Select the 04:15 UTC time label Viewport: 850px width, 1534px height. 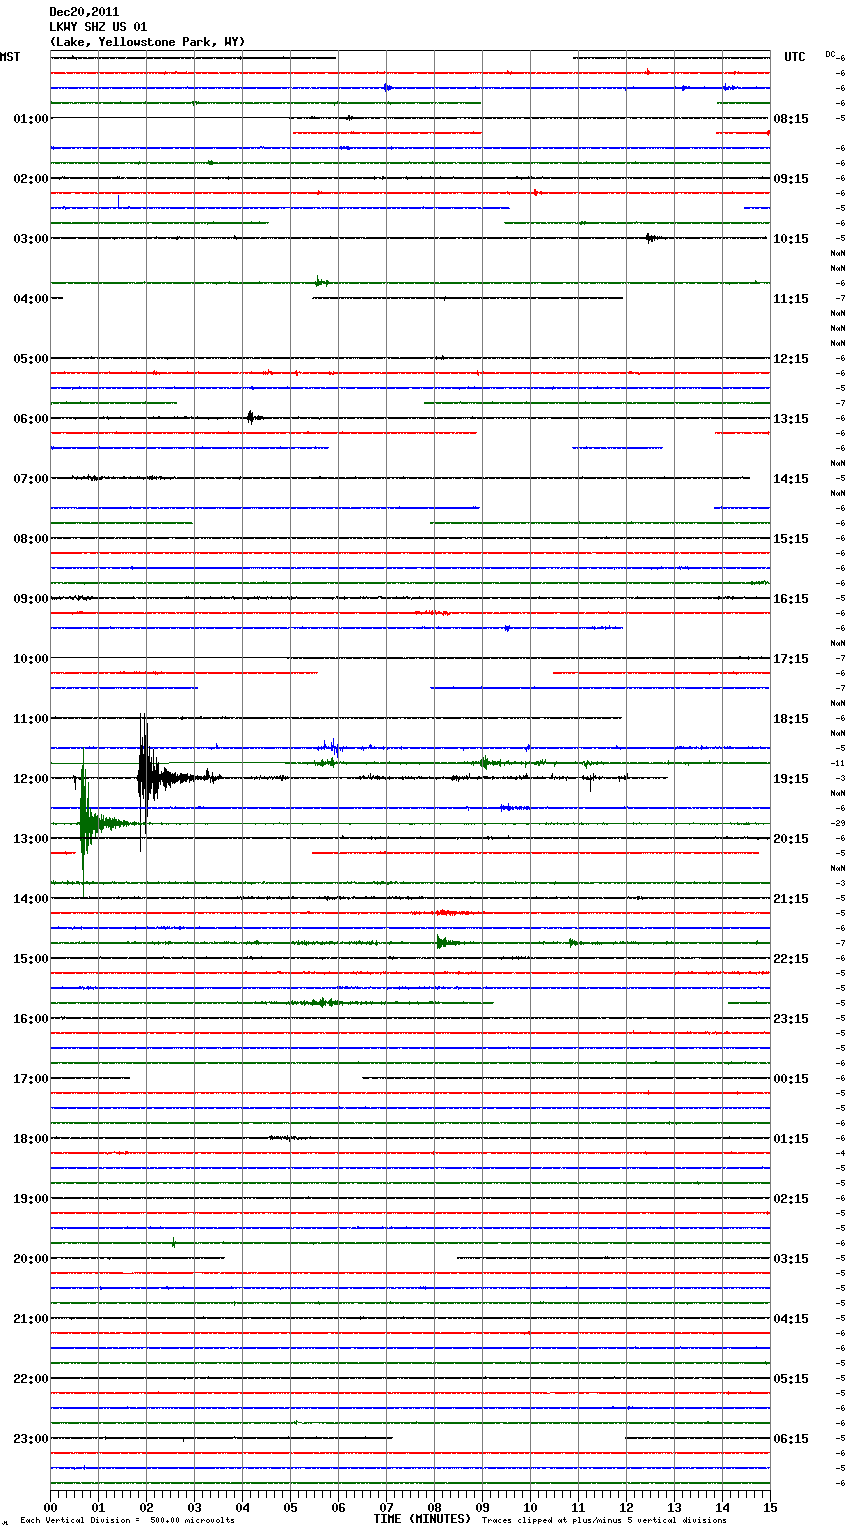click(791, 1319)
